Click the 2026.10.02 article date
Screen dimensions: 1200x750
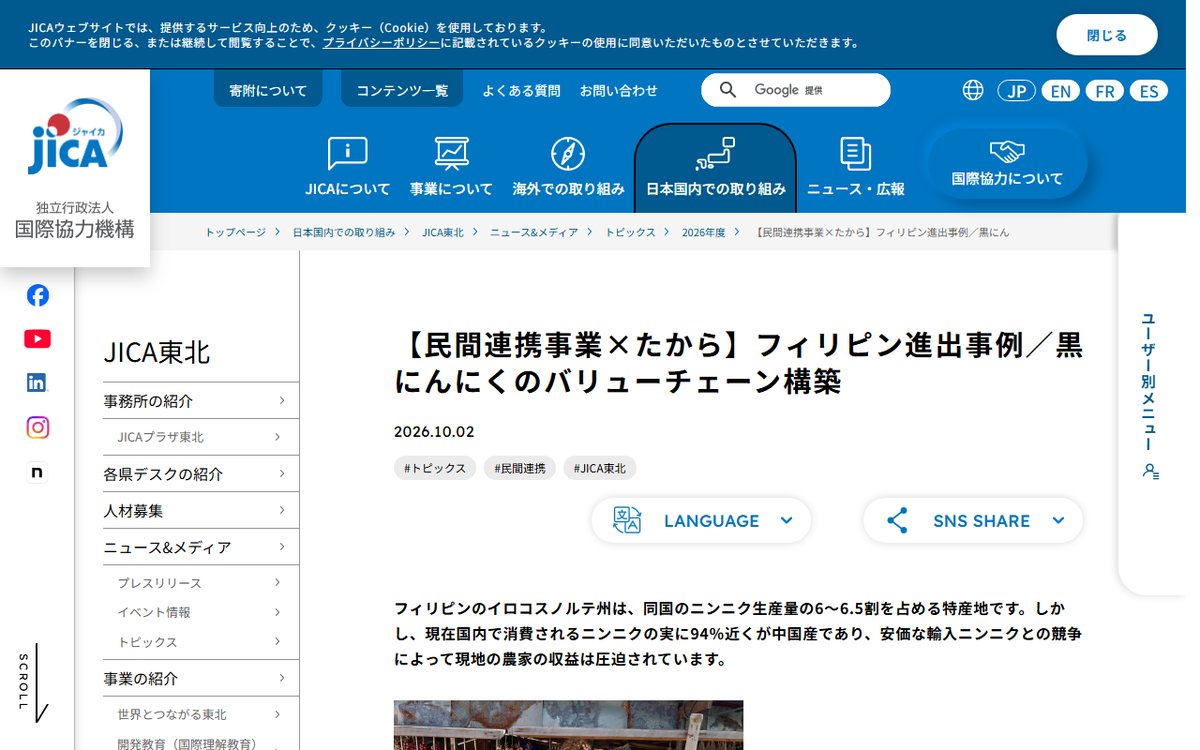pyautogui.click(x=434, y=432)
